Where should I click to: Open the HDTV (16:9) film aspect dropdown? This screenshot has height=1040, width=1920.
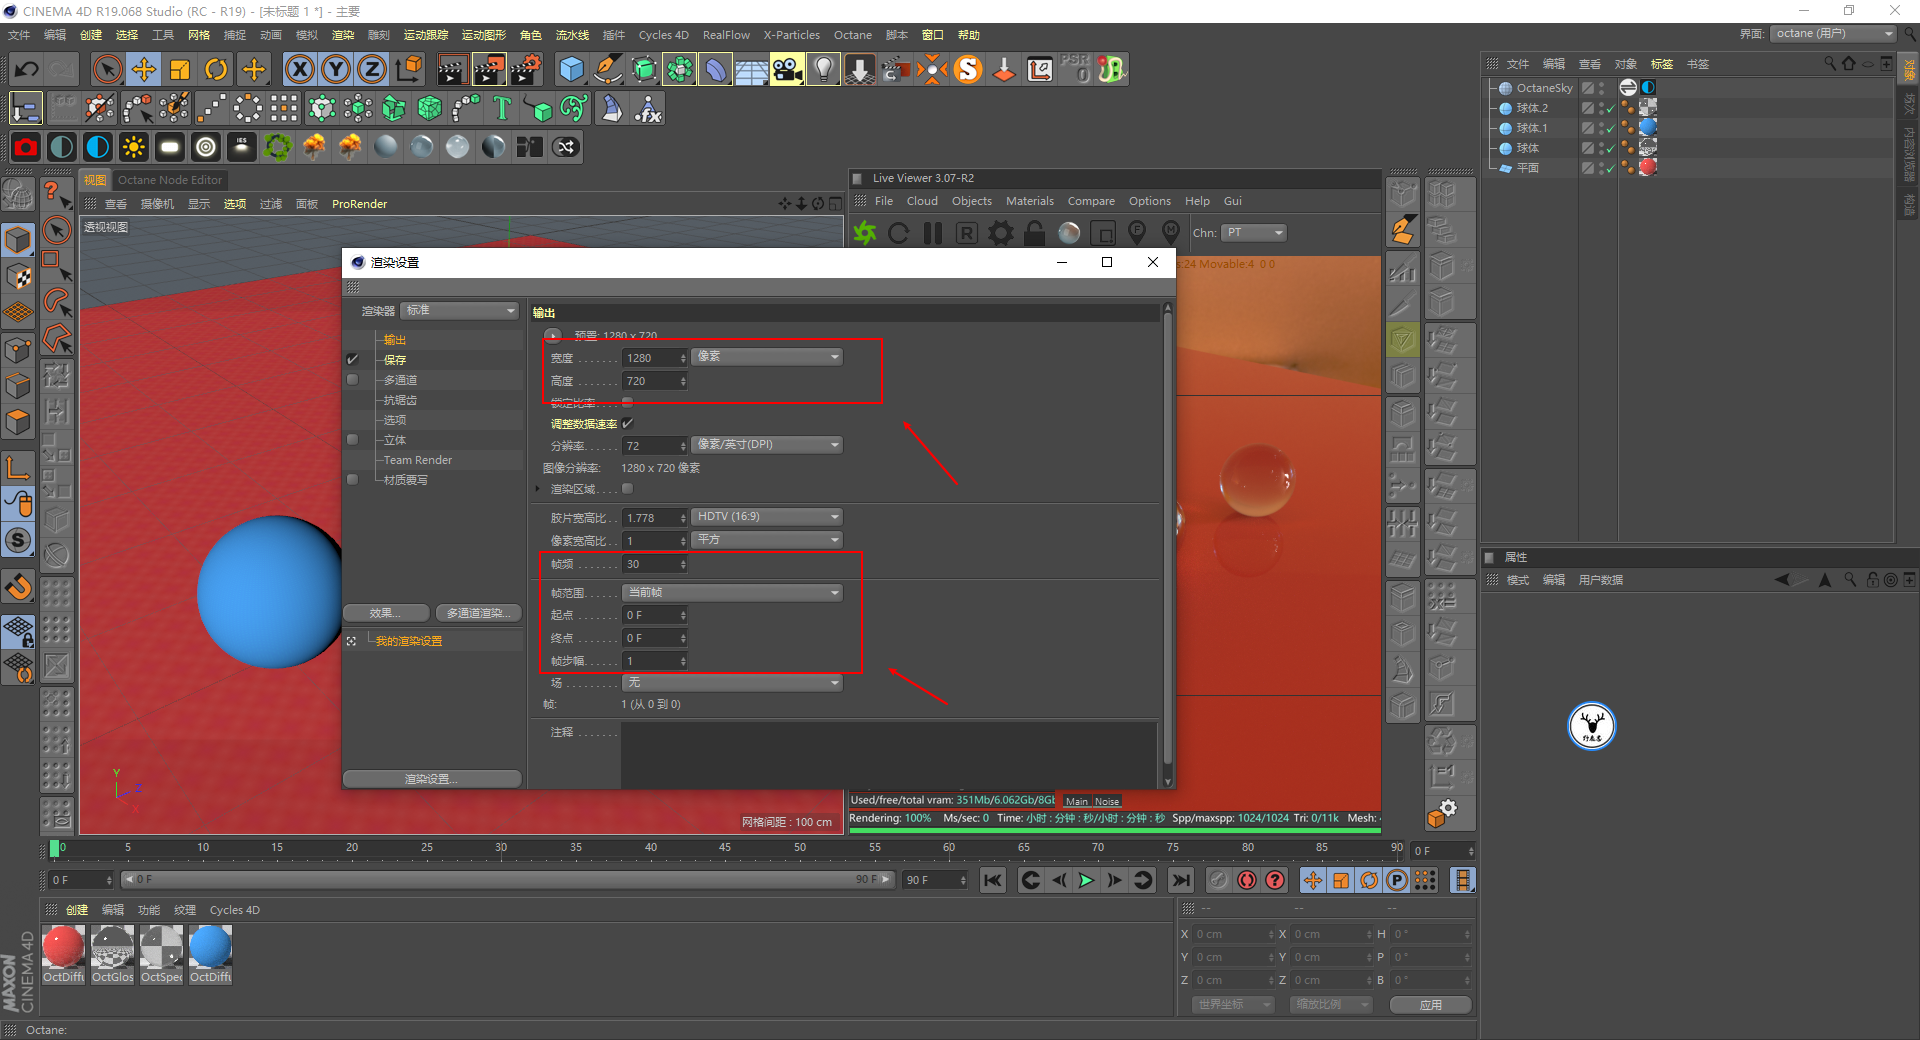click(767, 517)
